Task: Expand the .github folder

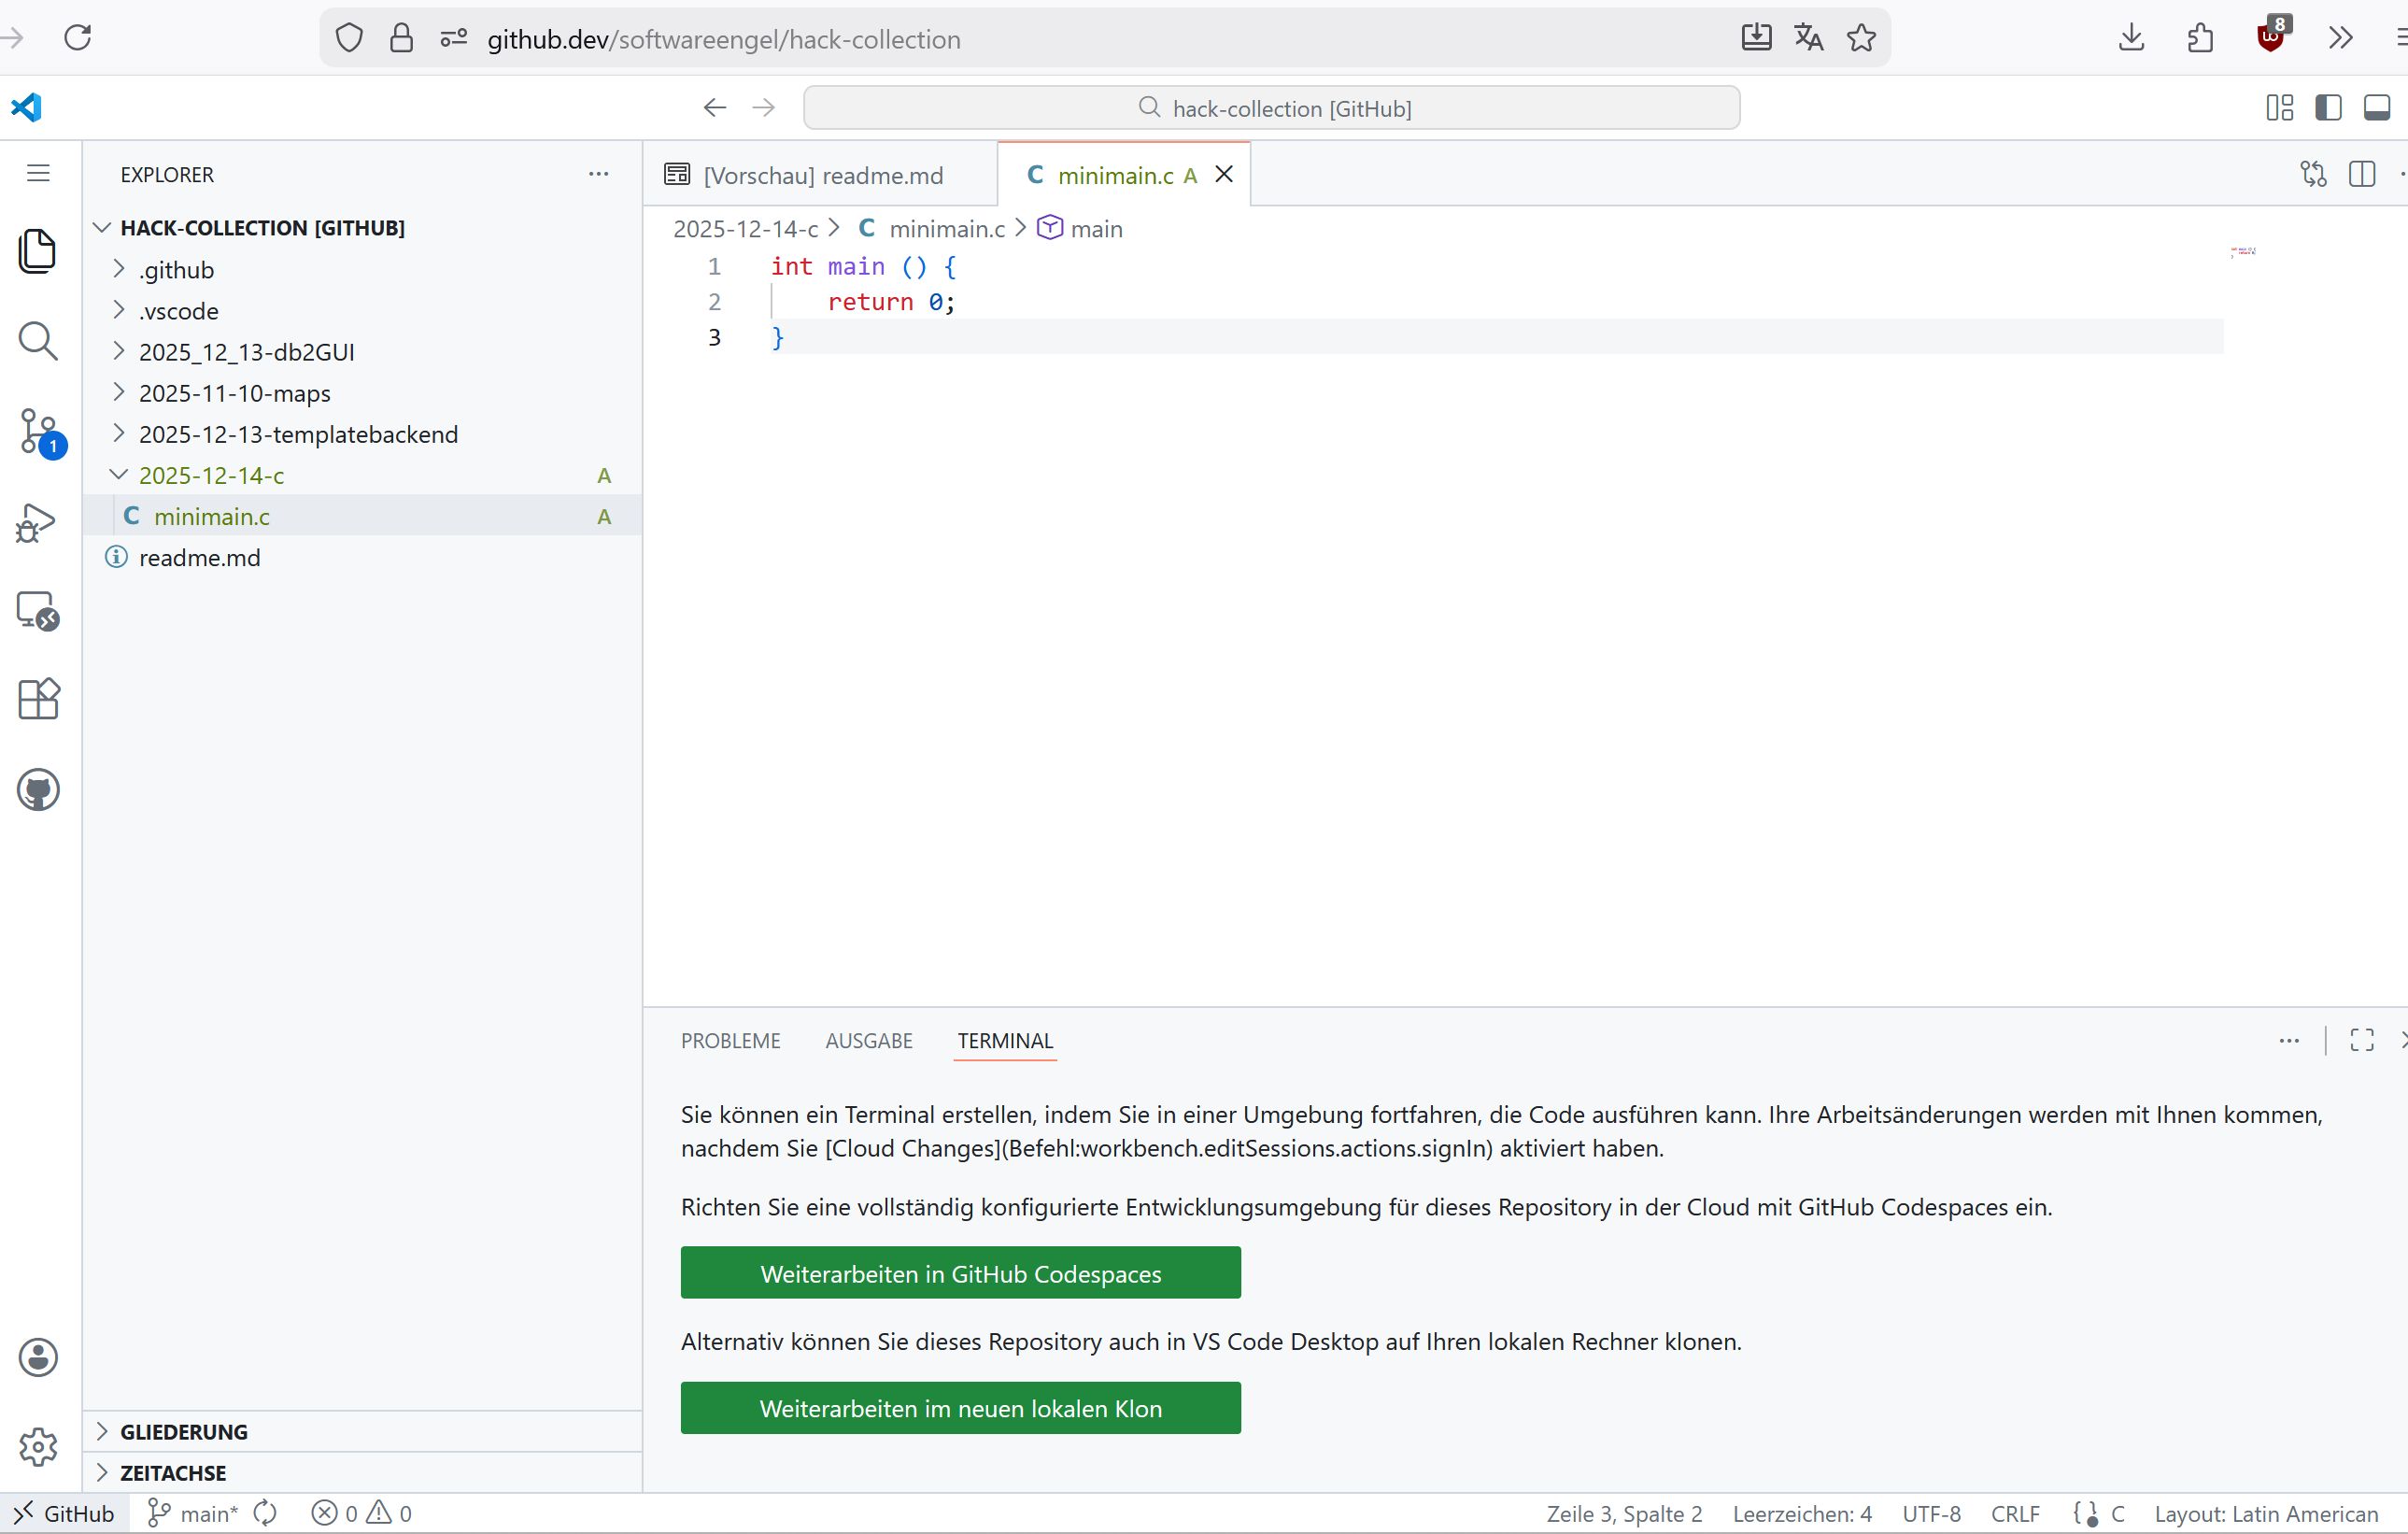Action: click(x=176, y=270)
